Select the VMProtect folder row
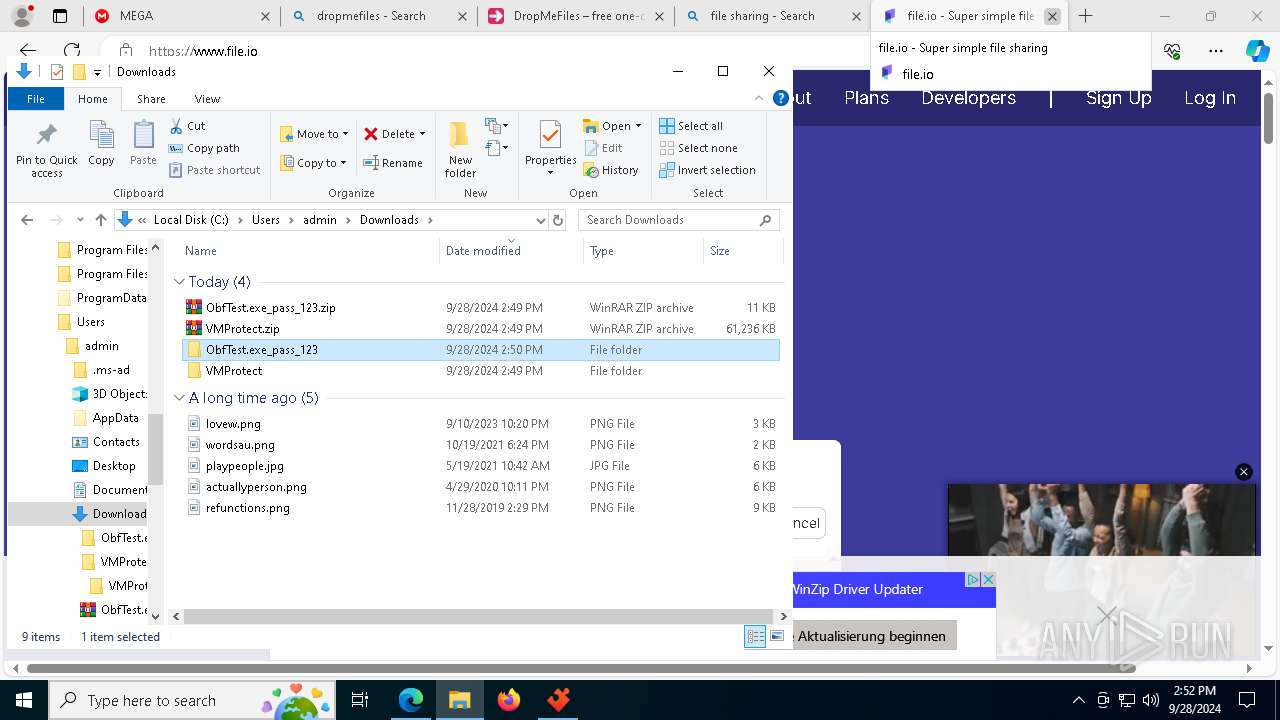The width and height of the screenshot is (1280, 720). coord(481,371)
